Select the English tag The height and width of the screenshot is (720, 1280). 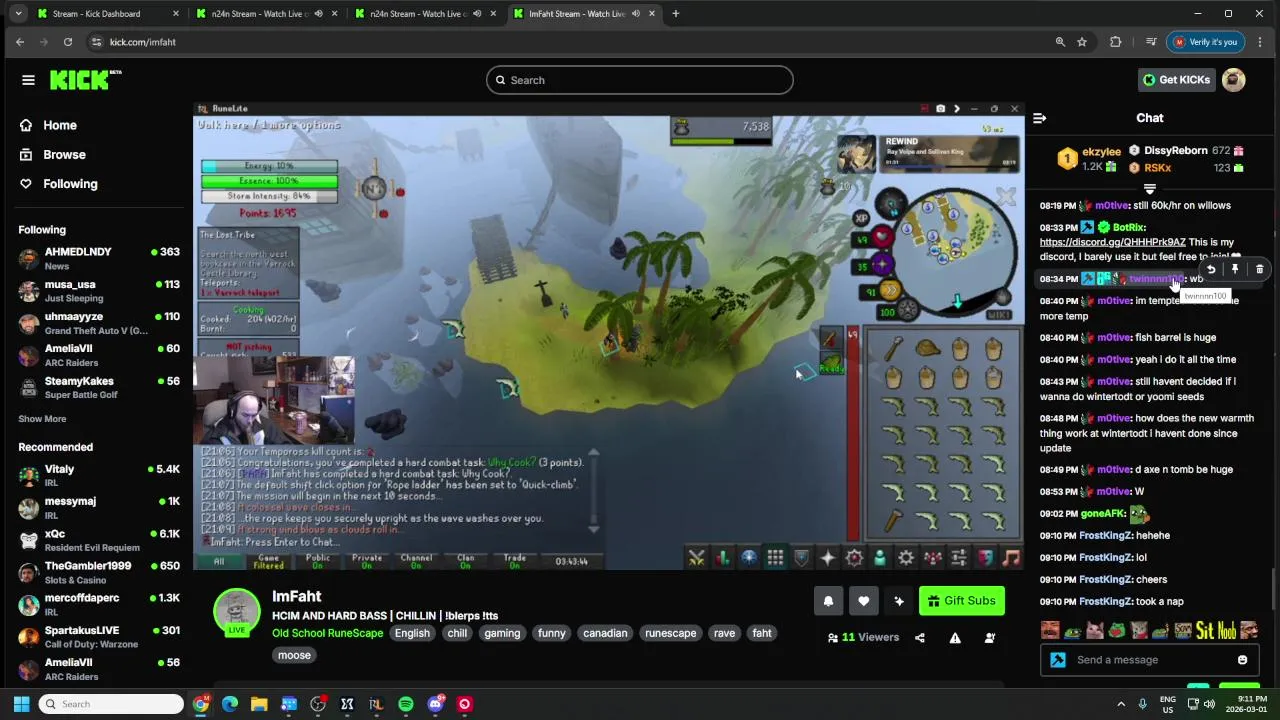[x=412, y=633]
